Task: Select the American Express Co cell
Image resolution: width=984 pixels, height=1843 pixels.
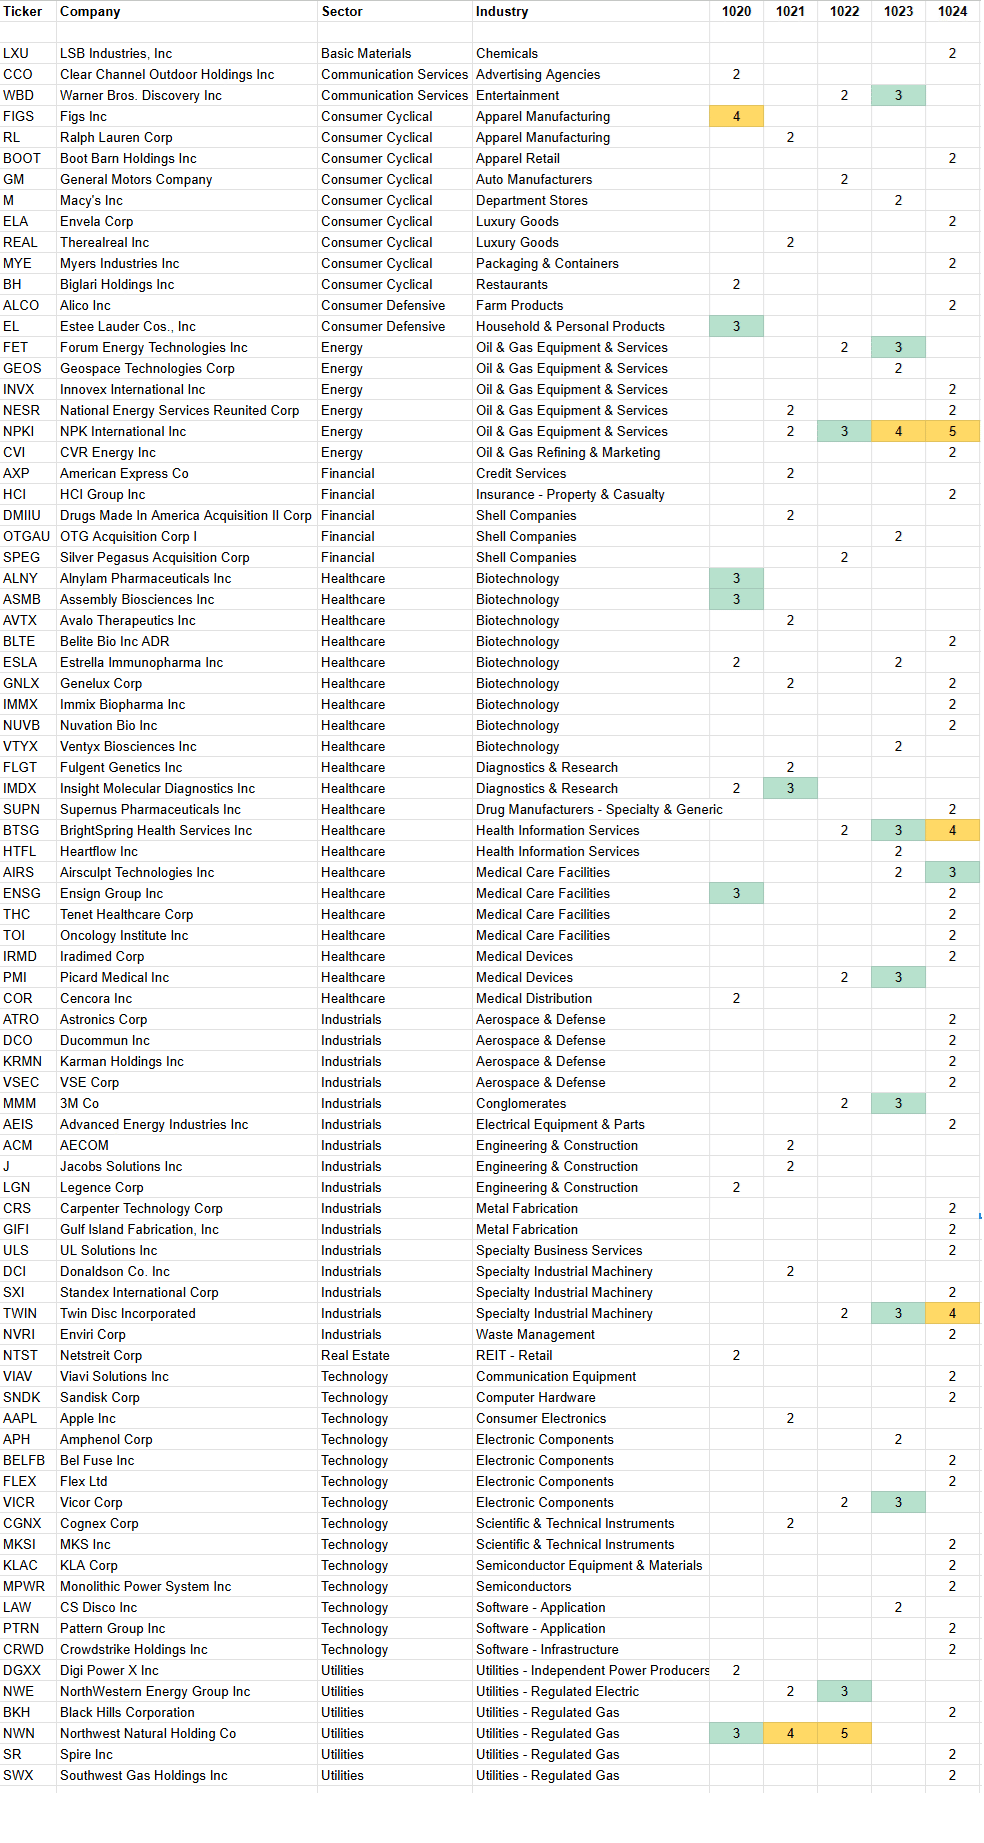Action: (x=187, y=473)
